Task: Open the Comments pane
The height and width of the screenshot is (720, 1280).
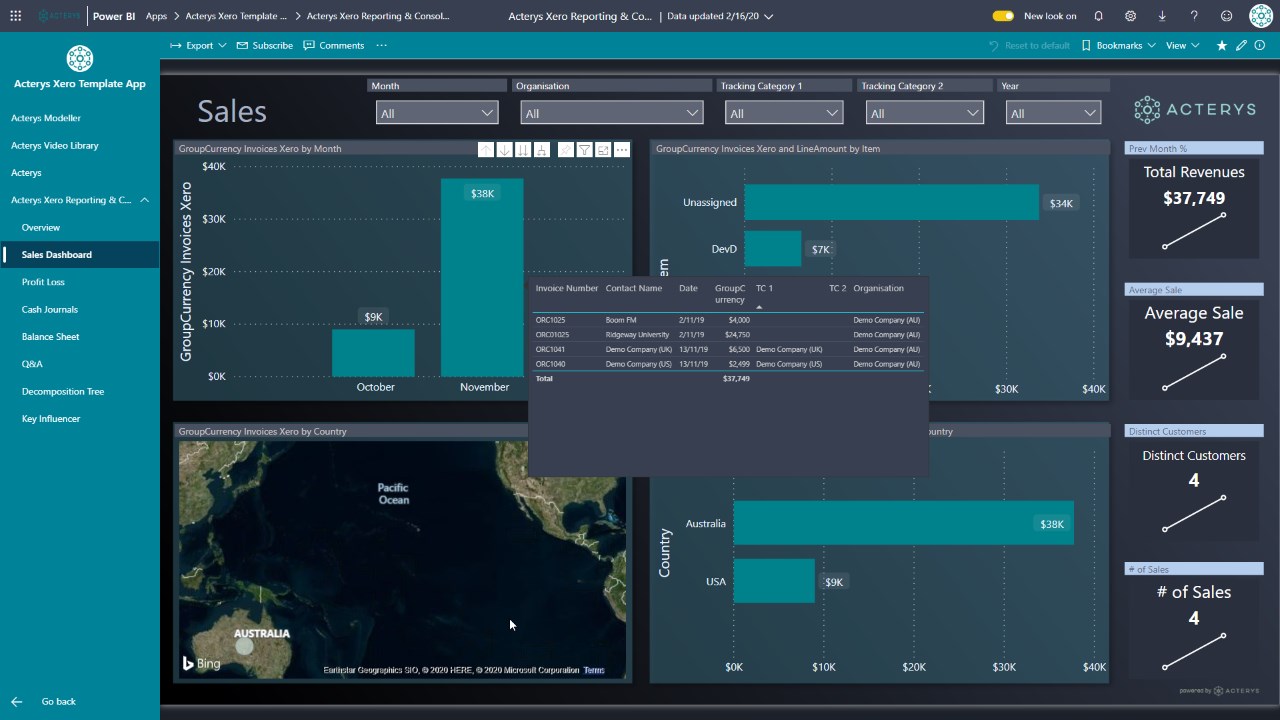Action: 333,45
